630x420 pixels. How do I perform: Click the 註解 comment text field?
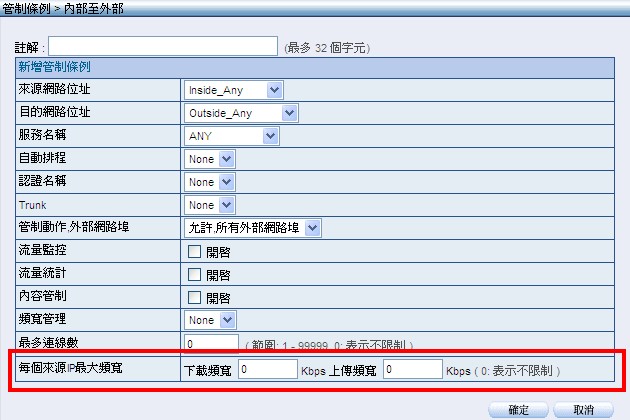tap(163, 46)
